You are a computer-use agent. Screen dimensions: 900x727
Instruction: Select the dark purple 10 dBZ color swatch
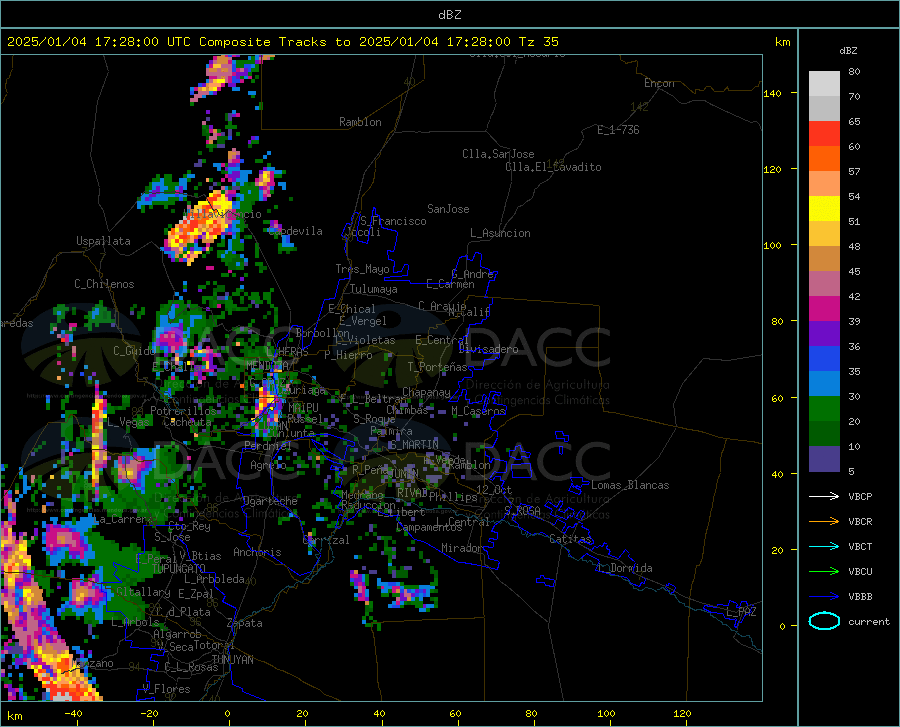824,459
